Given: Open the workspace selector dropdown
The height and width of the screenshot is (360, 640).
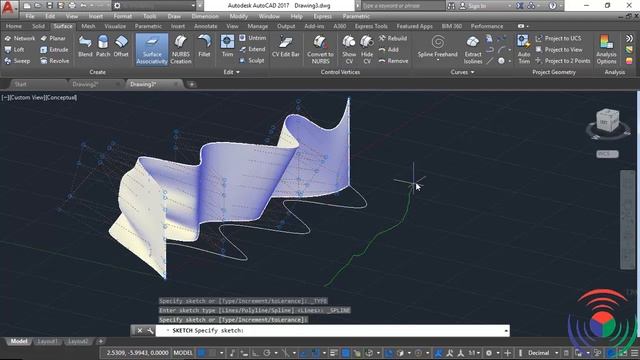Looking at the screenshot, I should coord(193,6).
